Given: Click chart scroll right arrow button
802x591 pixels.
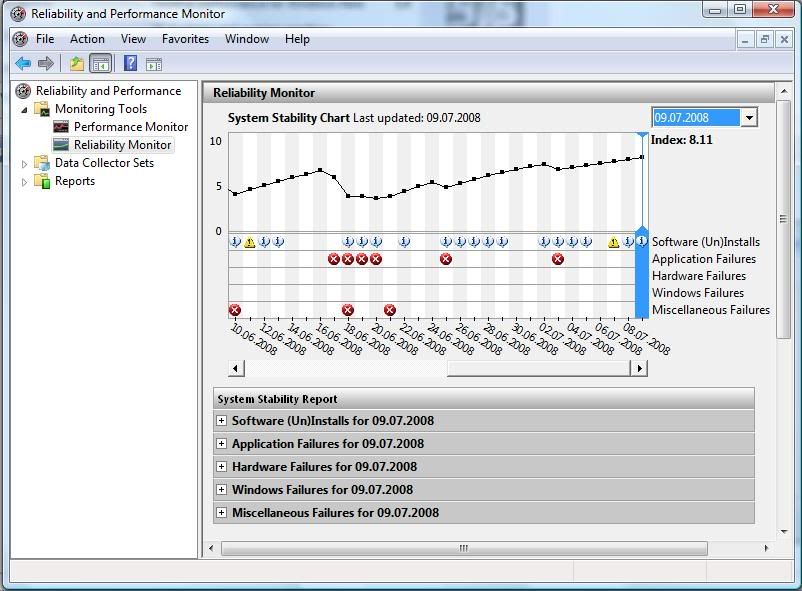Looking at the screenshot, I should click(640, 368).
